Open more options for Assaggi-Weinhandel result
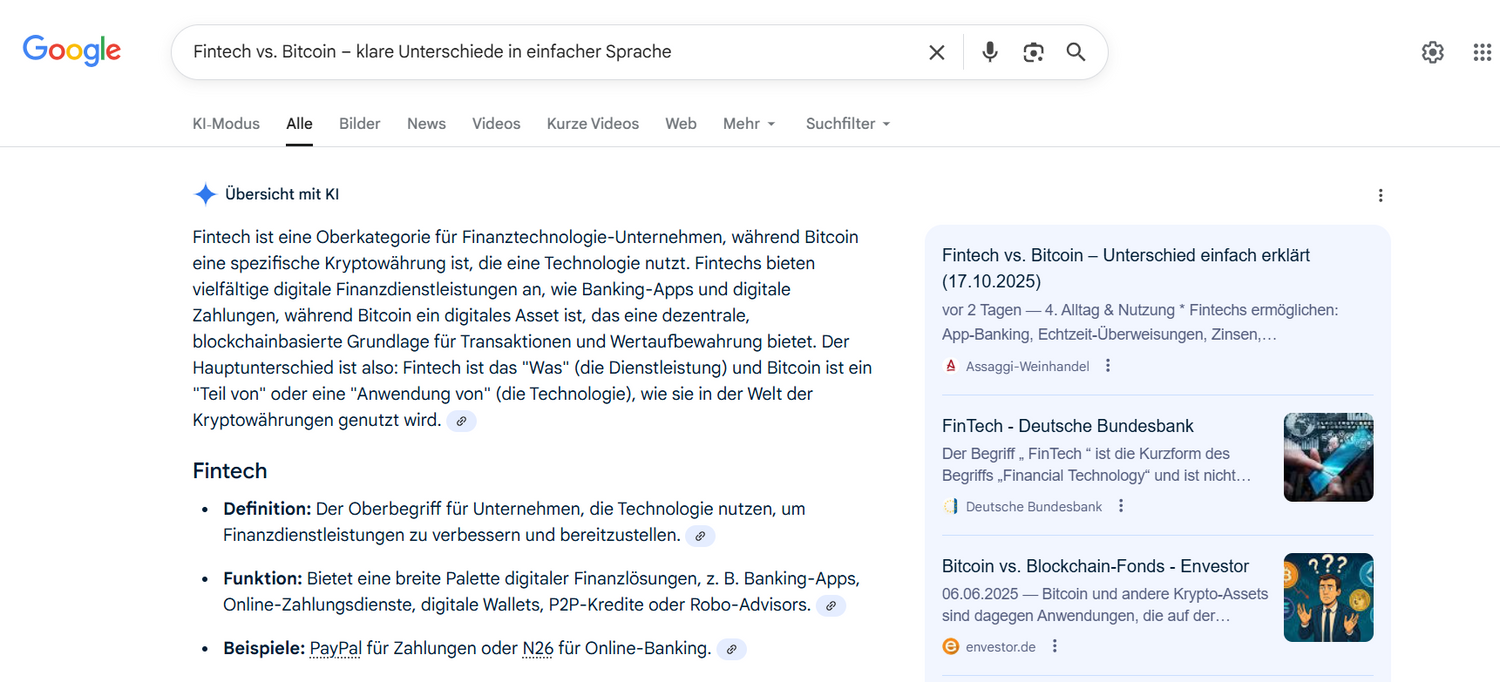The image size is (1500, 682). point(1108,366)
